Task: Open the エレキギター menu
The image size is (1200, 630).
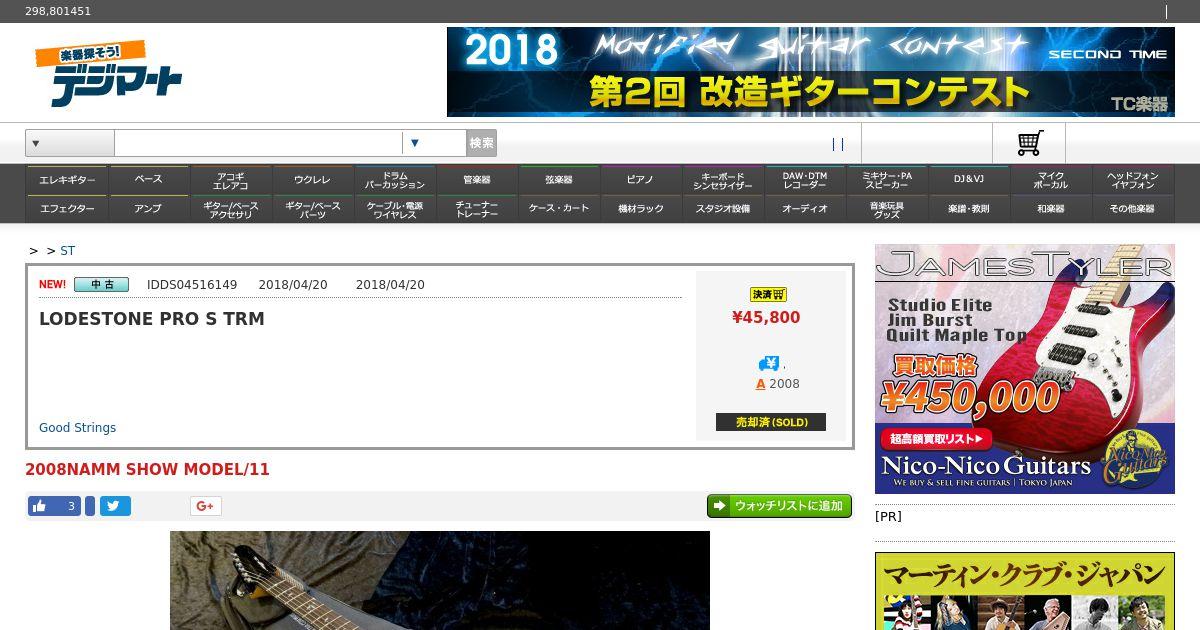Action: (x=67, y=180)
